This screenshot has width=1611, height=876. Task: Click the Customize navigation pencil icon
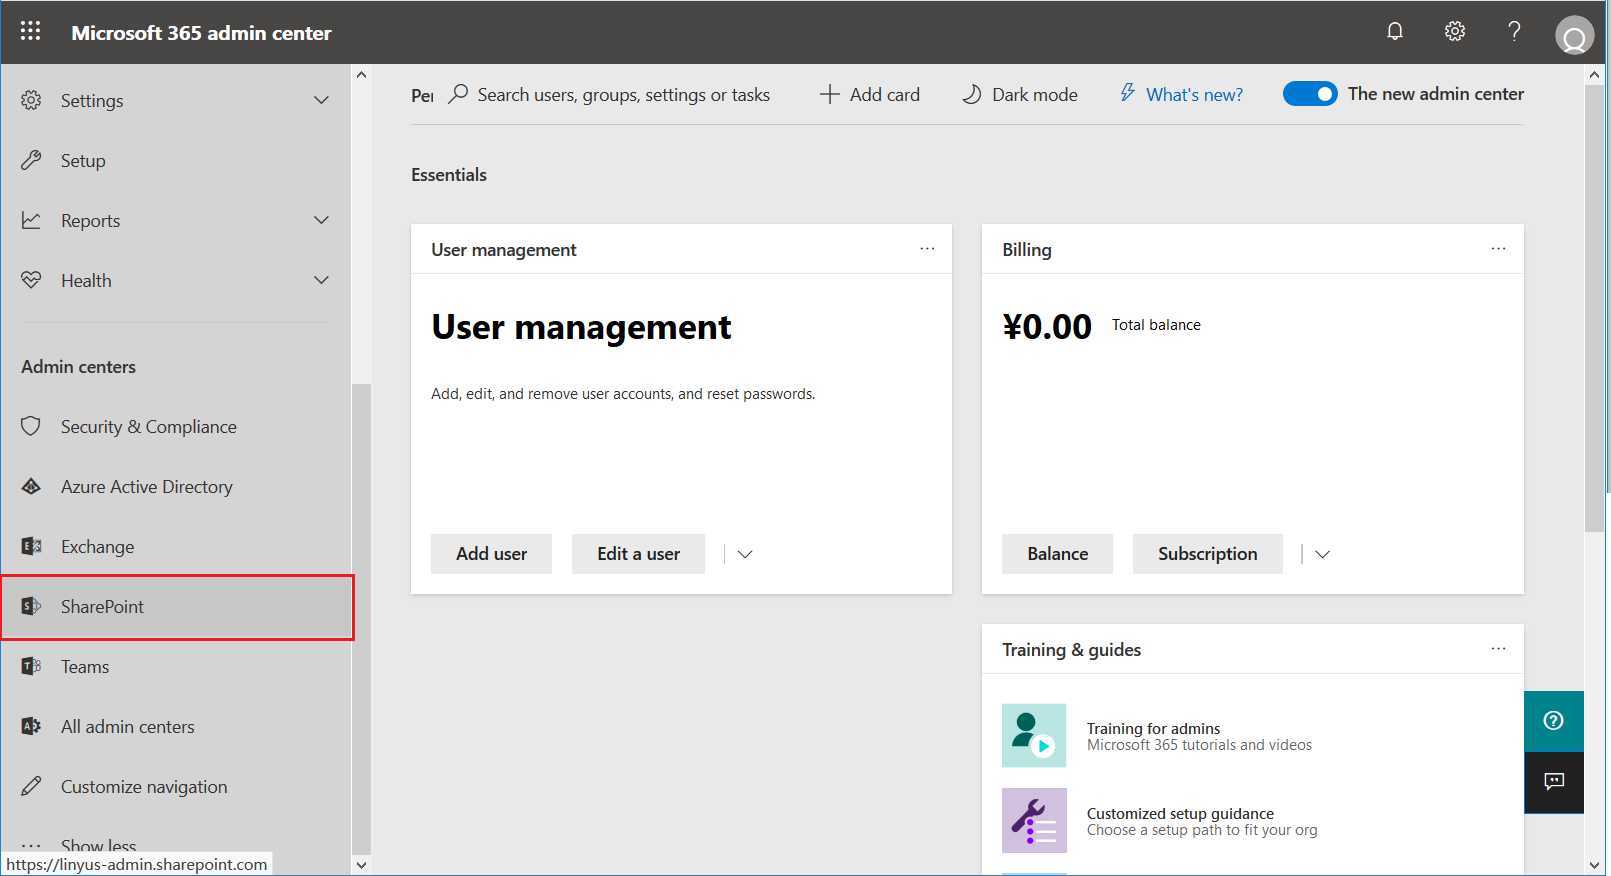tap(31, 786)
